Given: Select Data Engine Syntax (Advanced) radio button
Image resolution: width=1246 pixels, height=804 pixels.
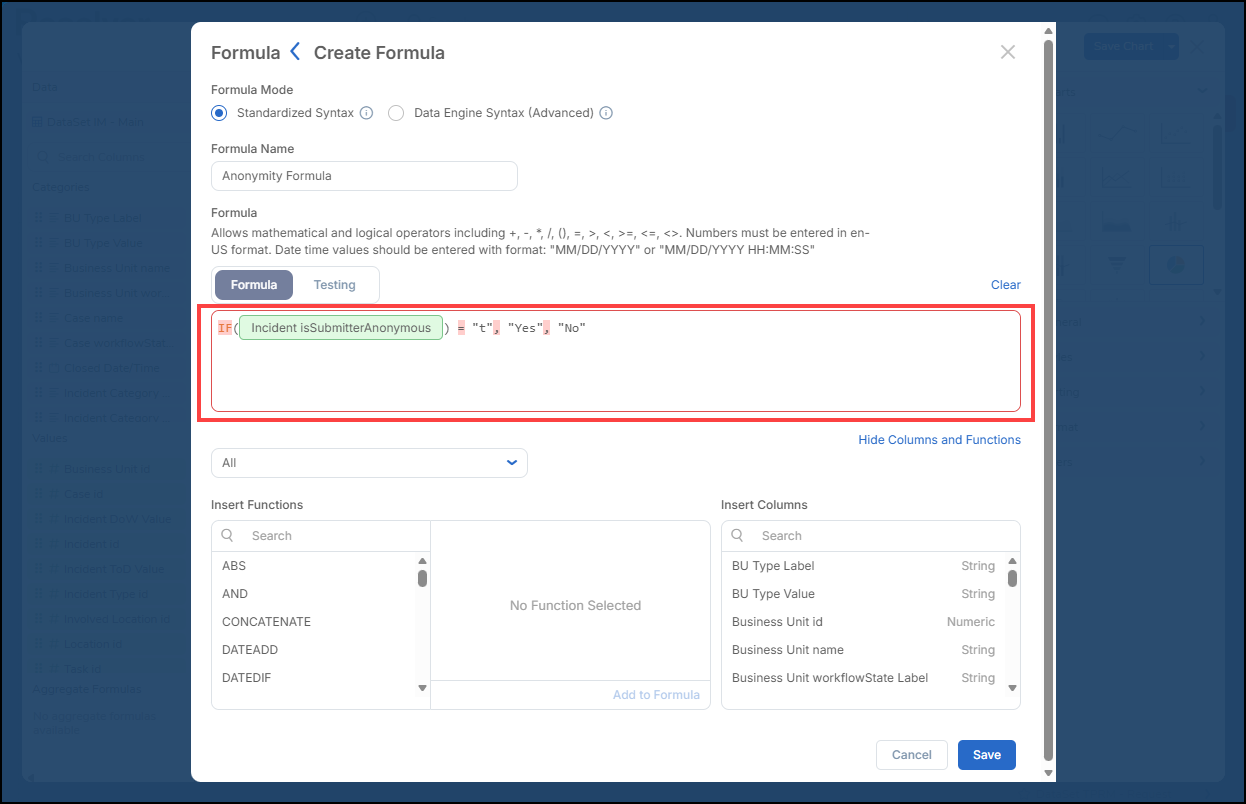Looking at the screenshot, I should 396,113.
